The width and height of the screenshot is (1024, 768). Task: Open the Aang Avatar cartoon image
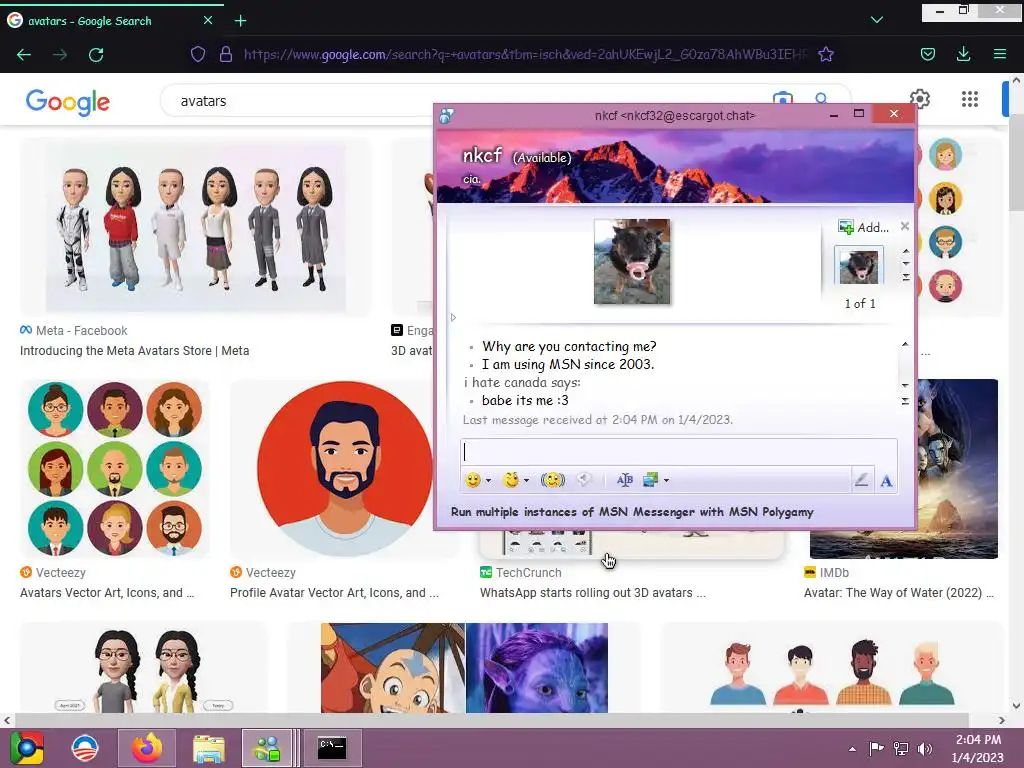[392, 667]
